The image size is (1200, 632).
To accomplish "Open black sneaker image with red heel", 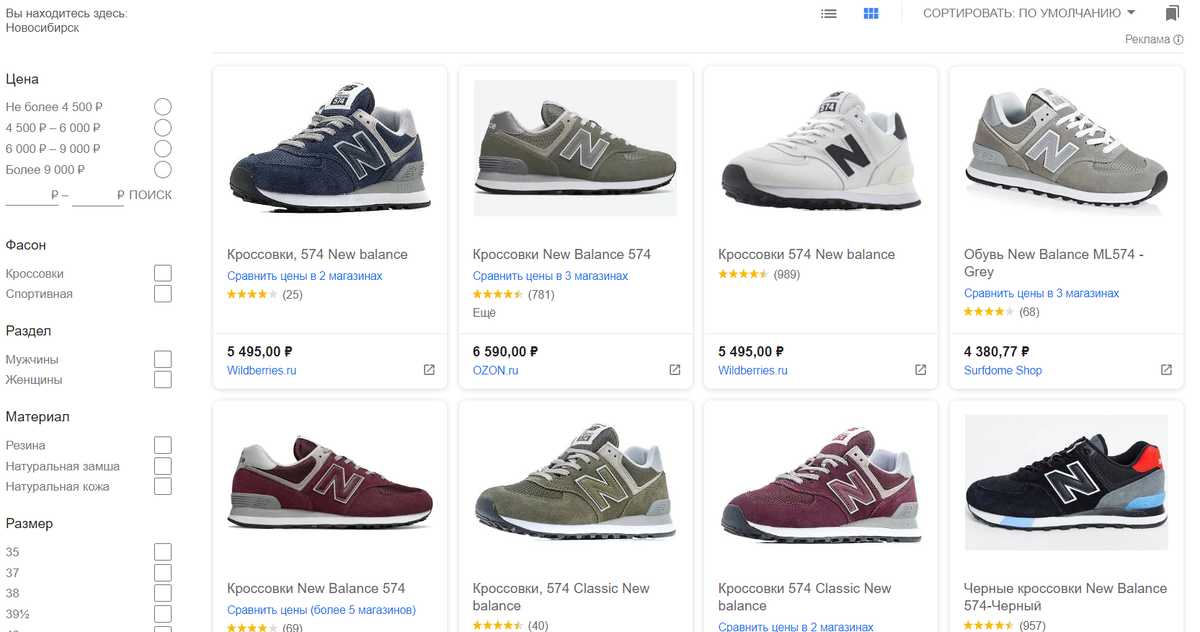I will 1066,482.
